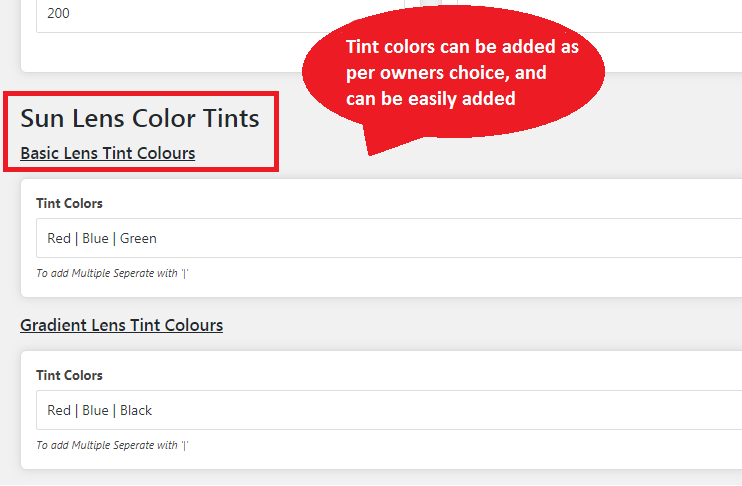742x486 pixels.
Task: Click the input field containing 200
Action: pos(221,16)
